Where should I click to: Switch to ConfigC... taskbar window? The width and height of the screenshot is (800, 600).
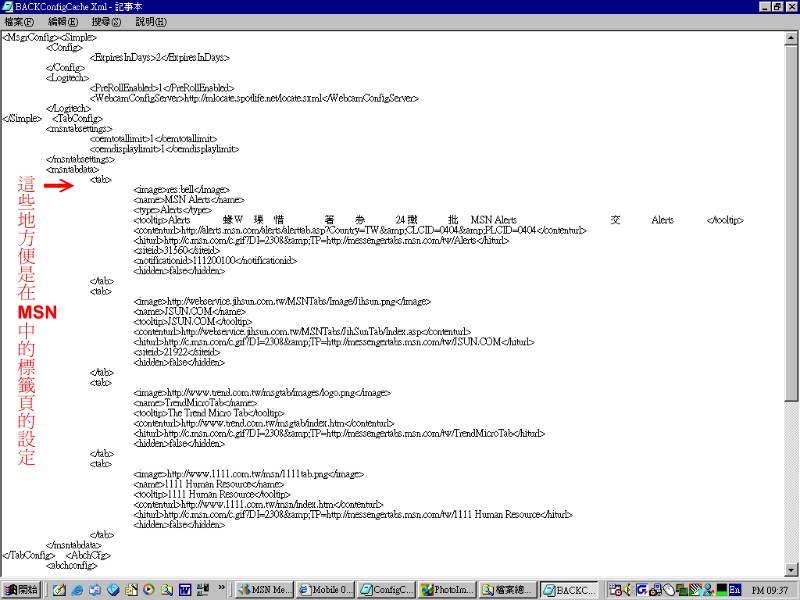[386, 590]
